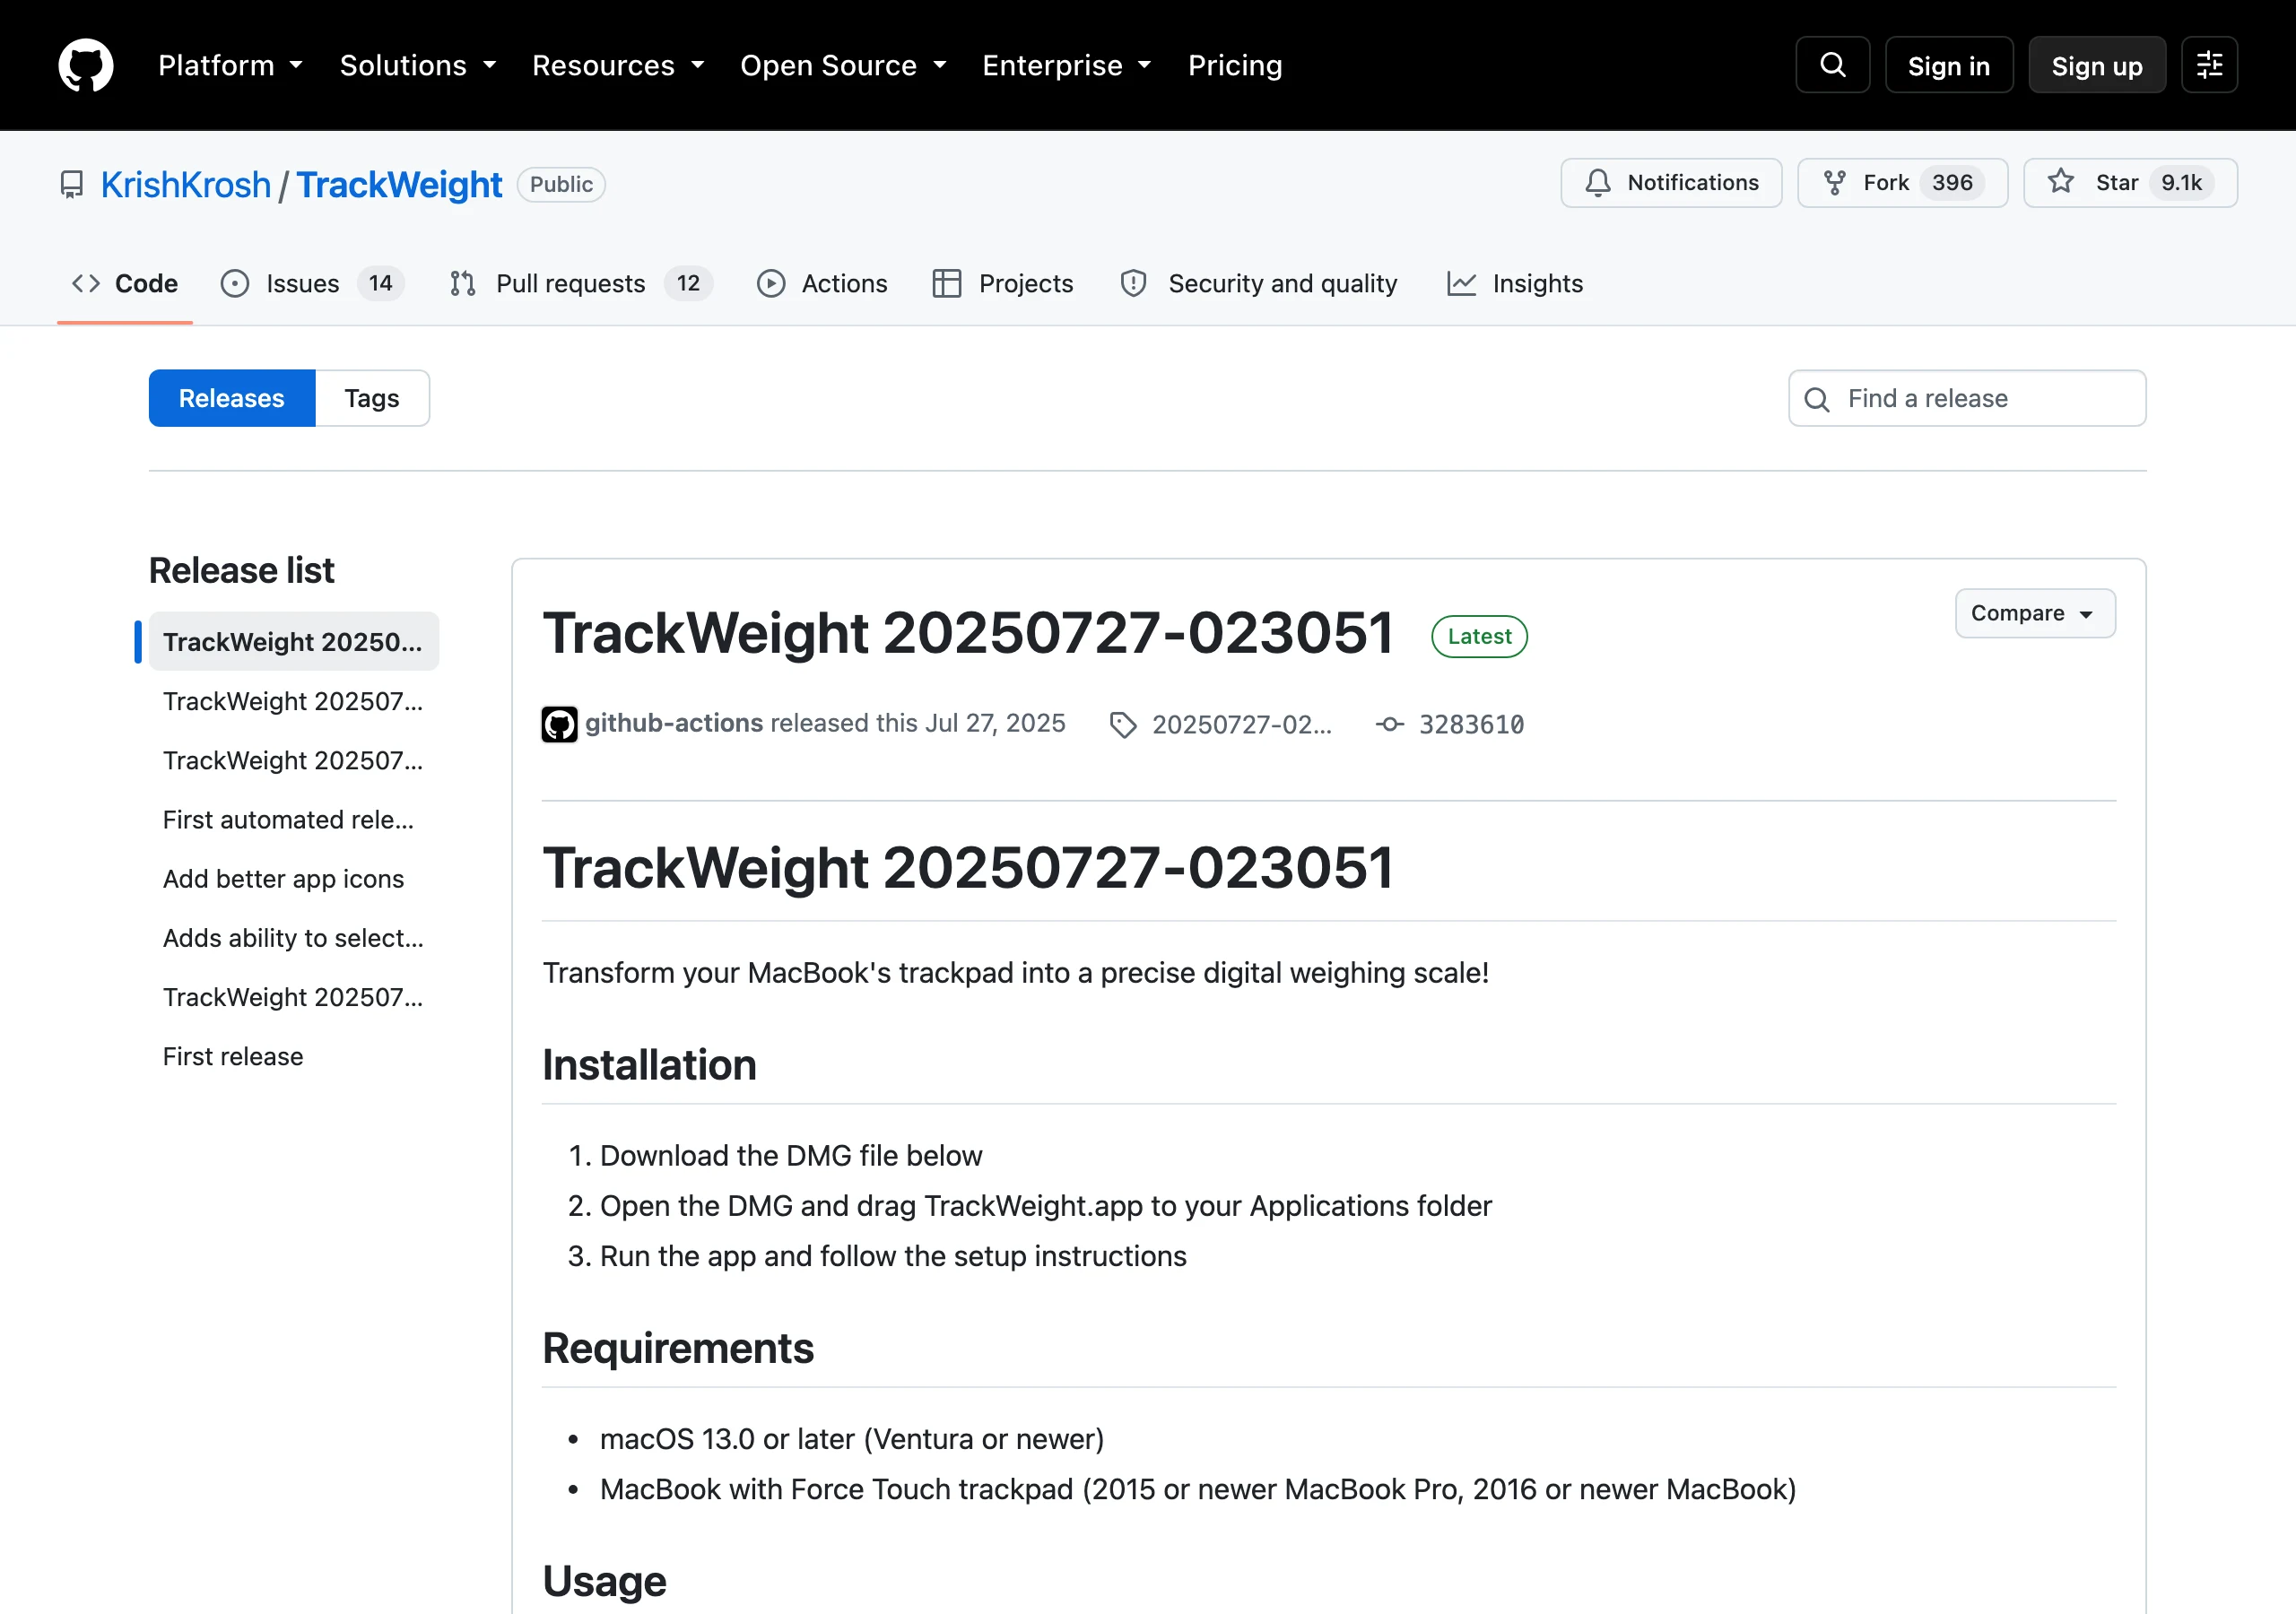The image size is (2296, 1614).
Task: Open the TrackWeight 20250727-023051 release title link
Action: (968, 633)
